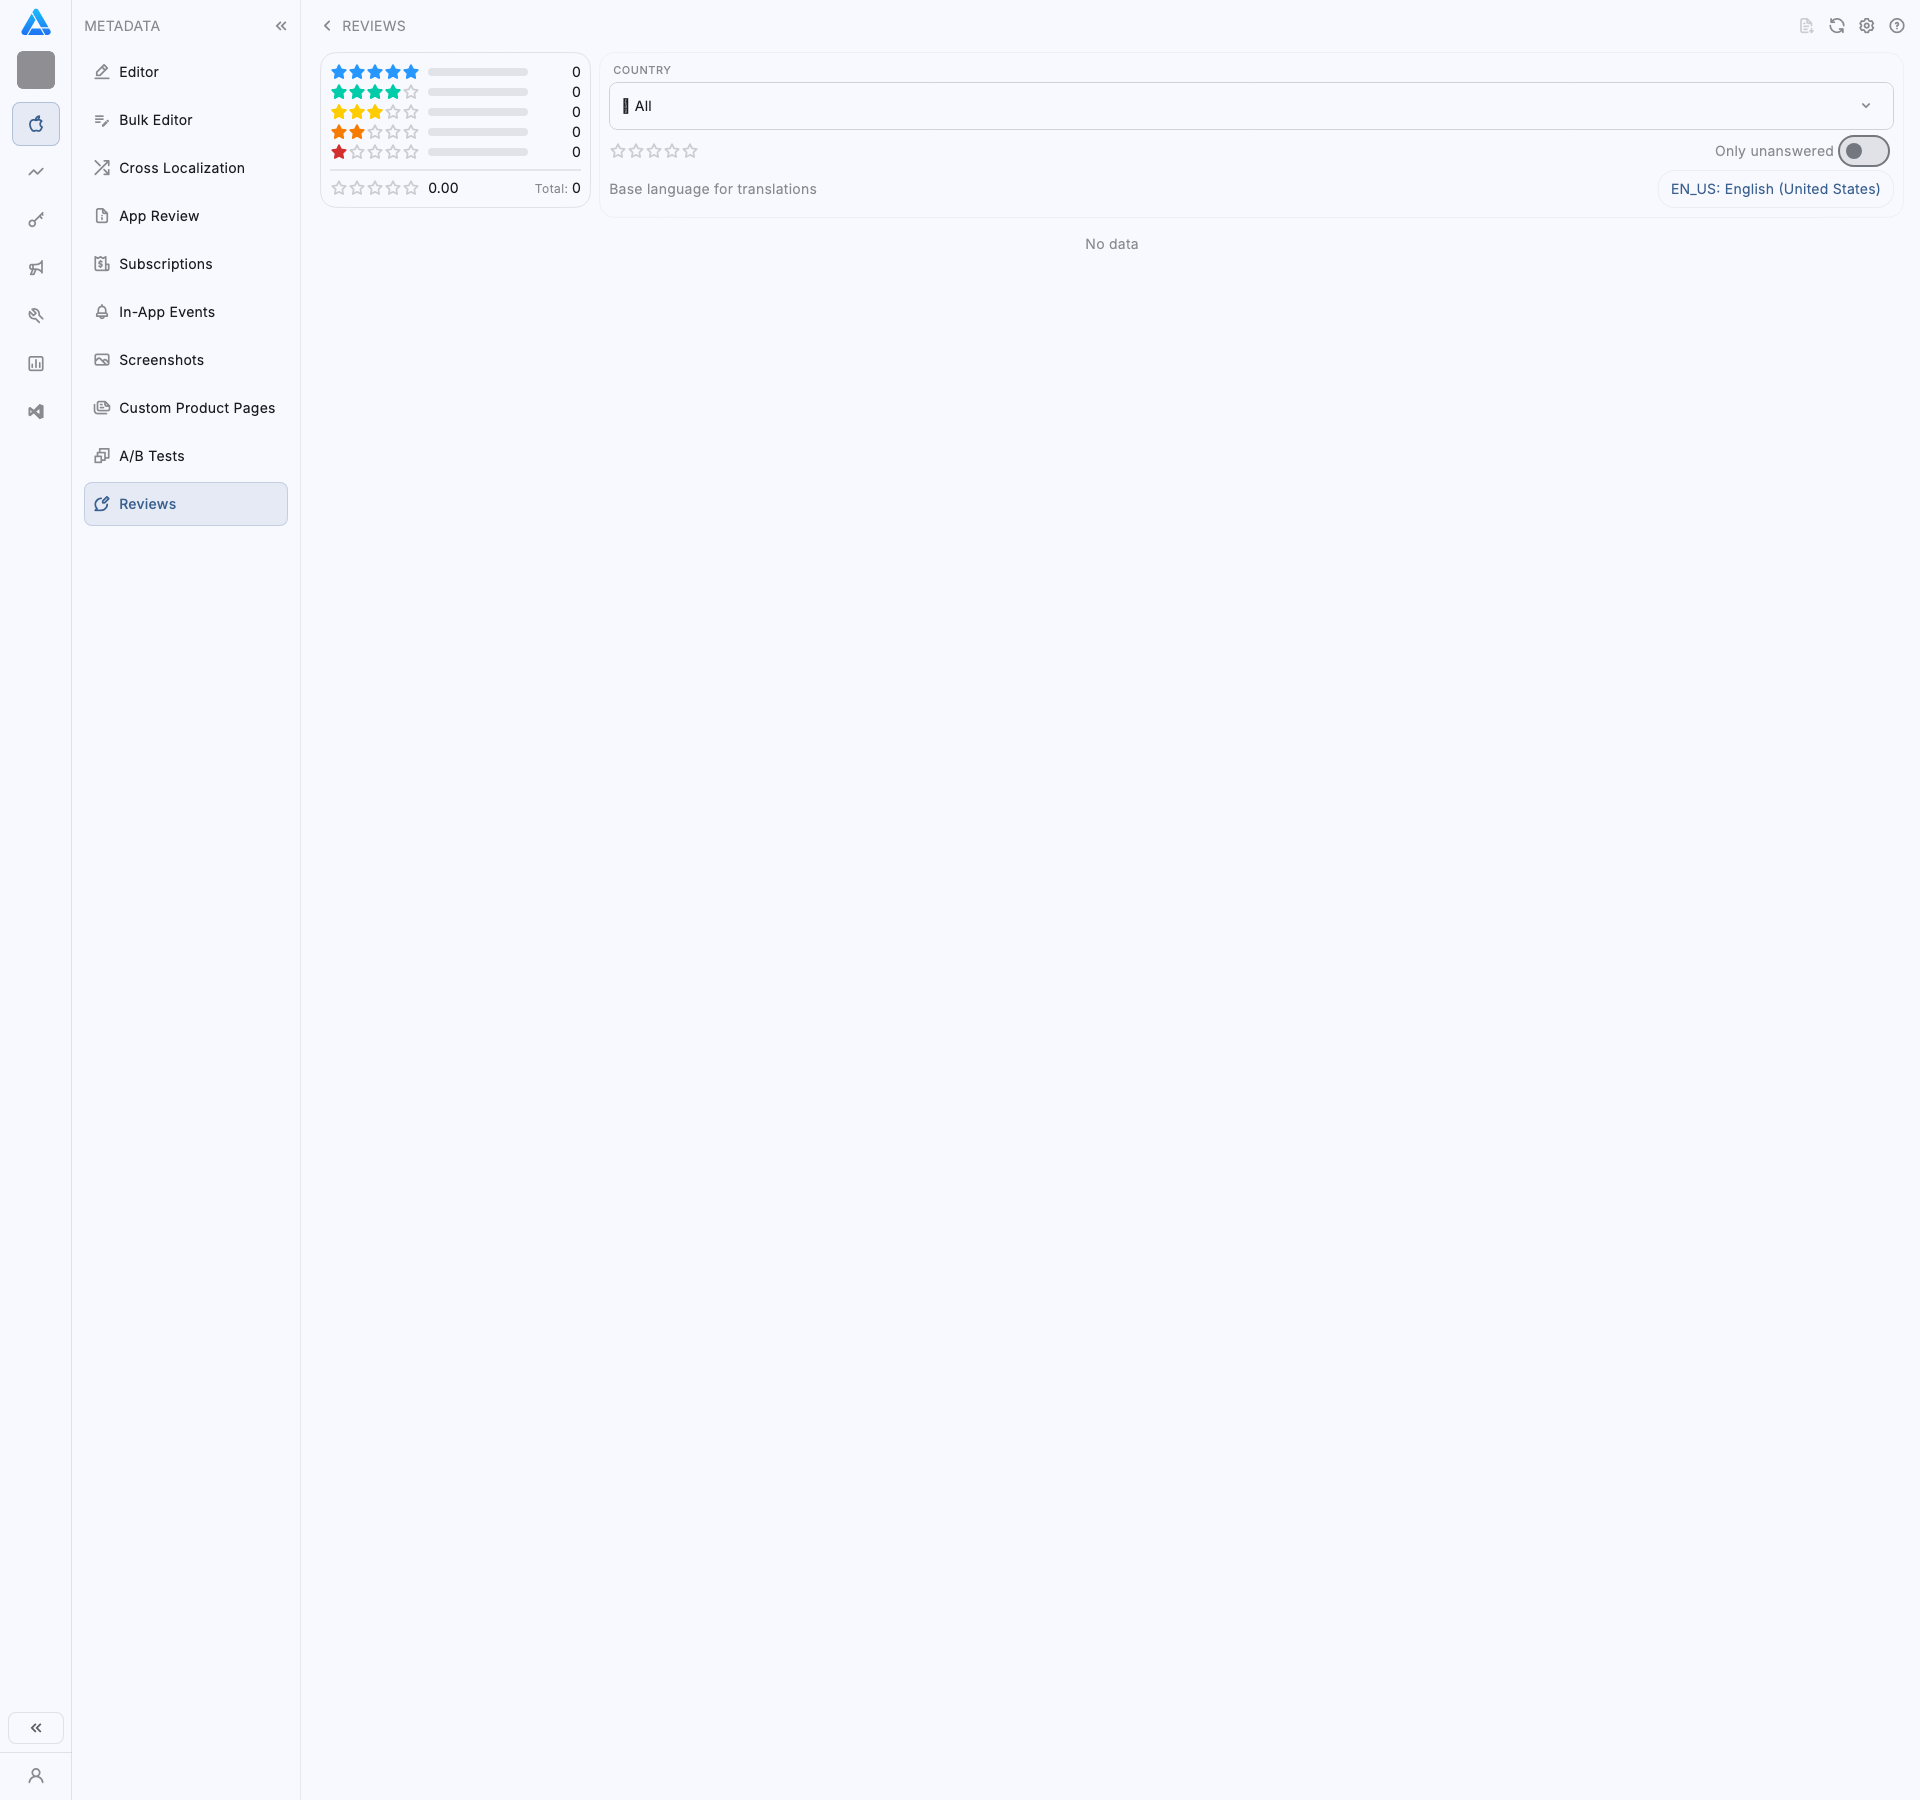Click the export document icon in header
The height and width of the screenshot is (1800, 1920).
1806,26
